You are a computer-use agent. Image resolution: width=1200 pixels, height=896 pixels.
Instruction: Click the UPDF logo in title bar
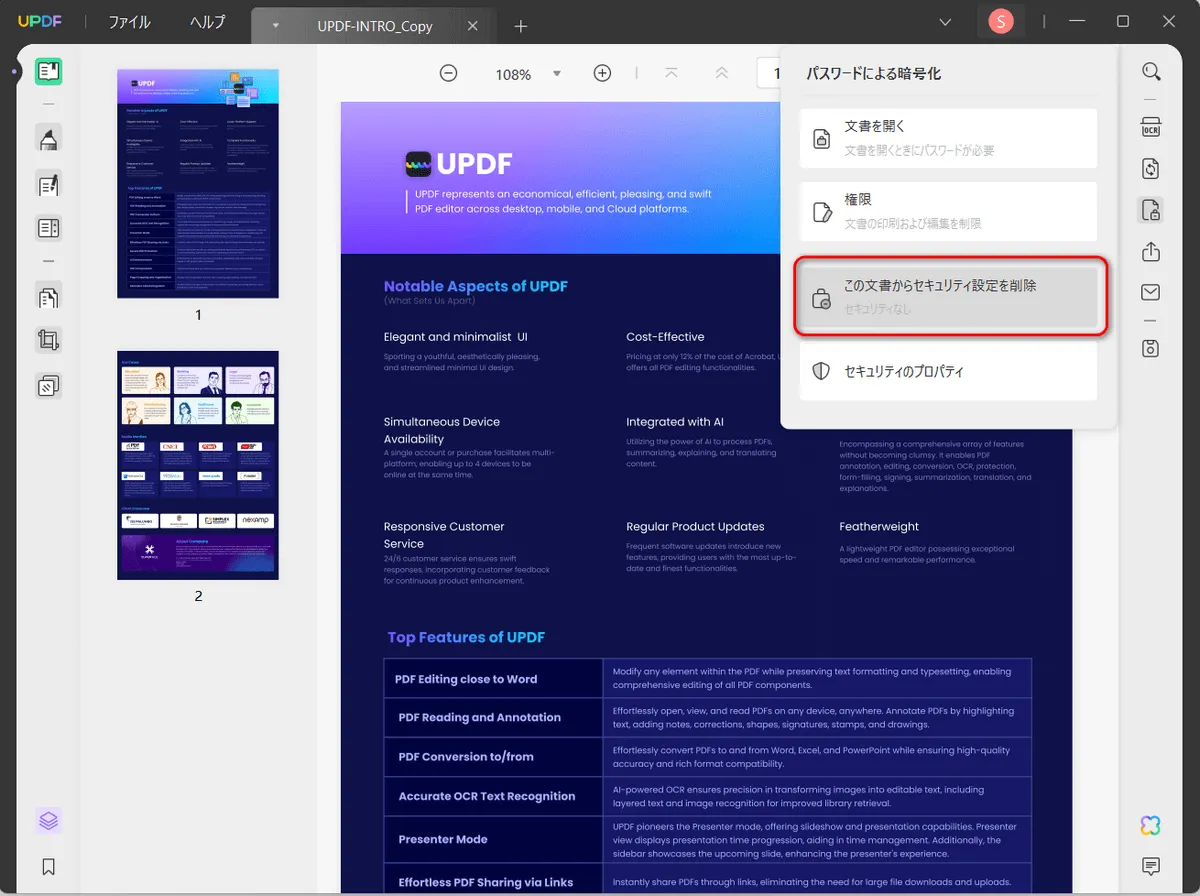click(41, 22)
